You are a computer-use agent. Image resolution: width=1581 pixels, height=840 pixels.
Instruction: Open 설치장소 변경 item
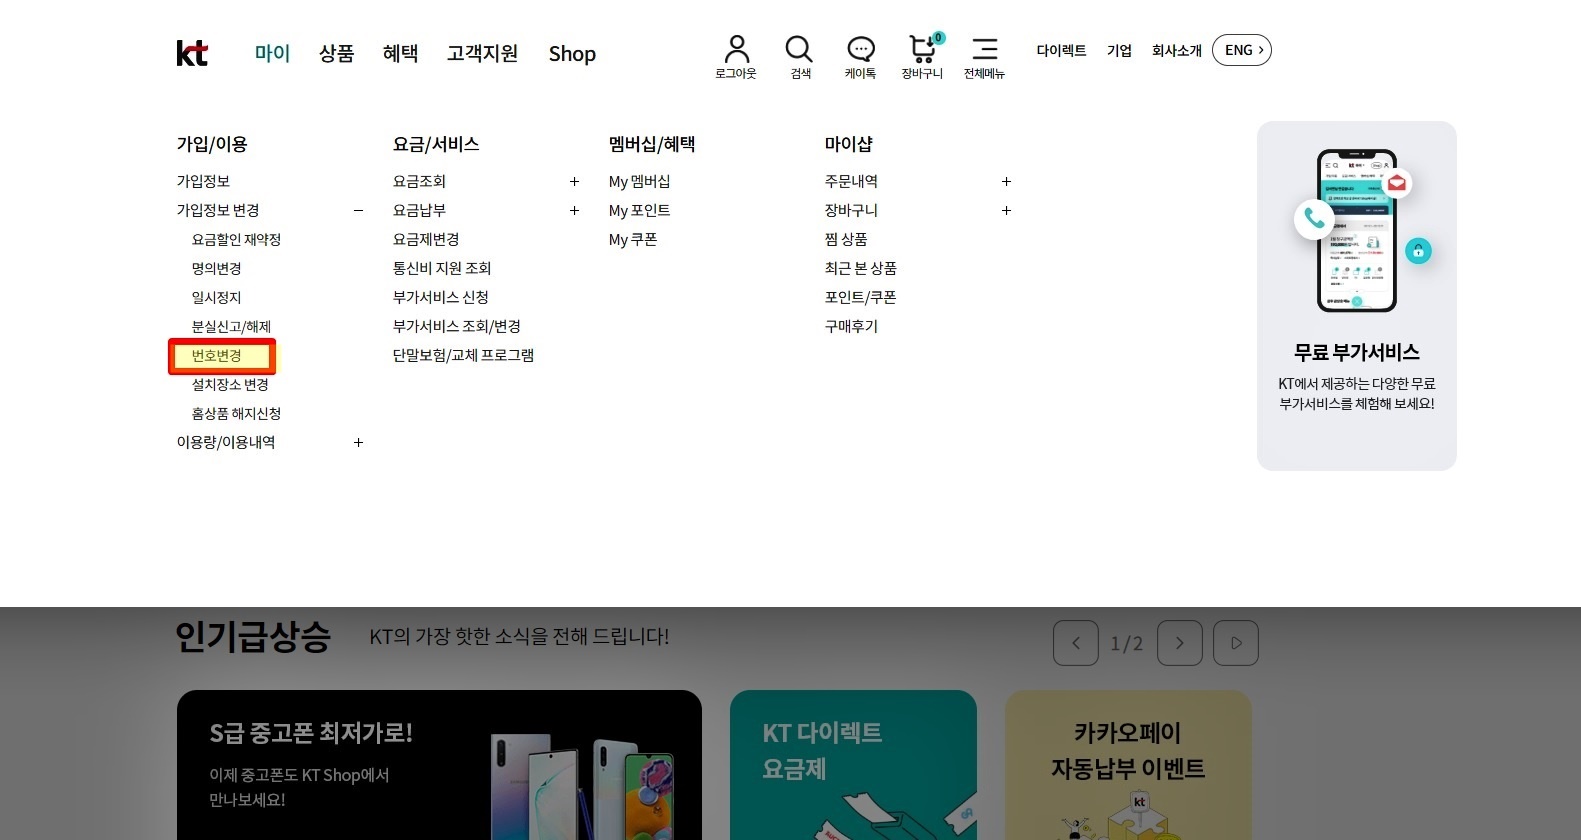(x=230, y=384)
